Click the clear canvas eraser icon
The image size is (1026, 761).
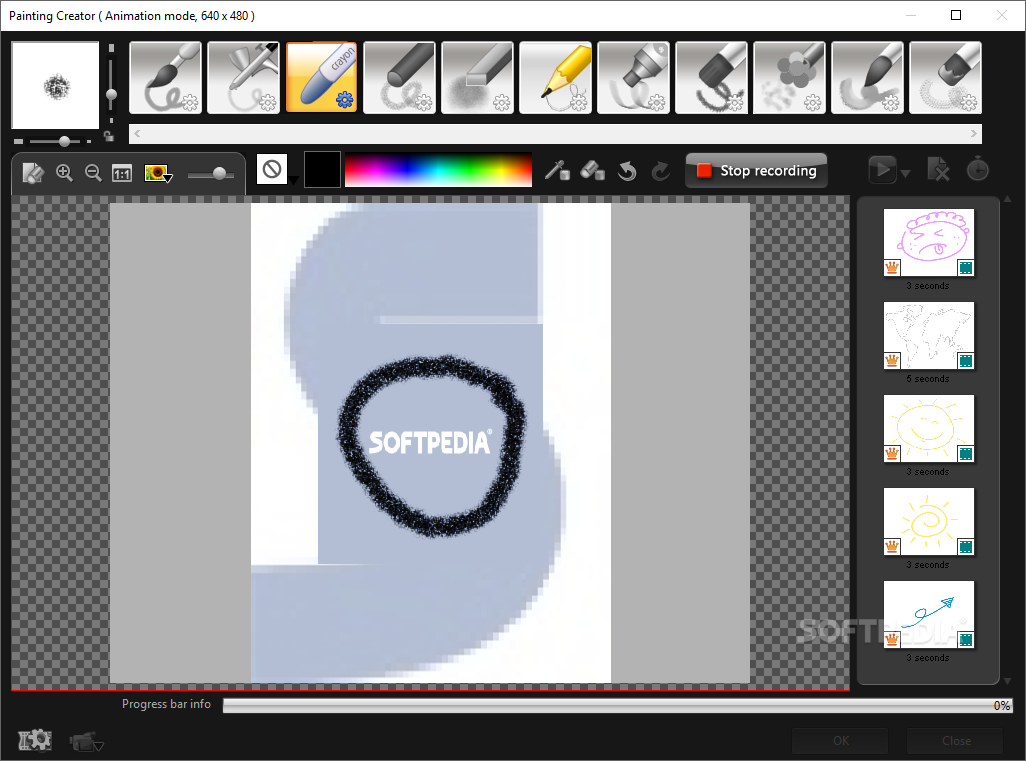(x=33, y=173)
